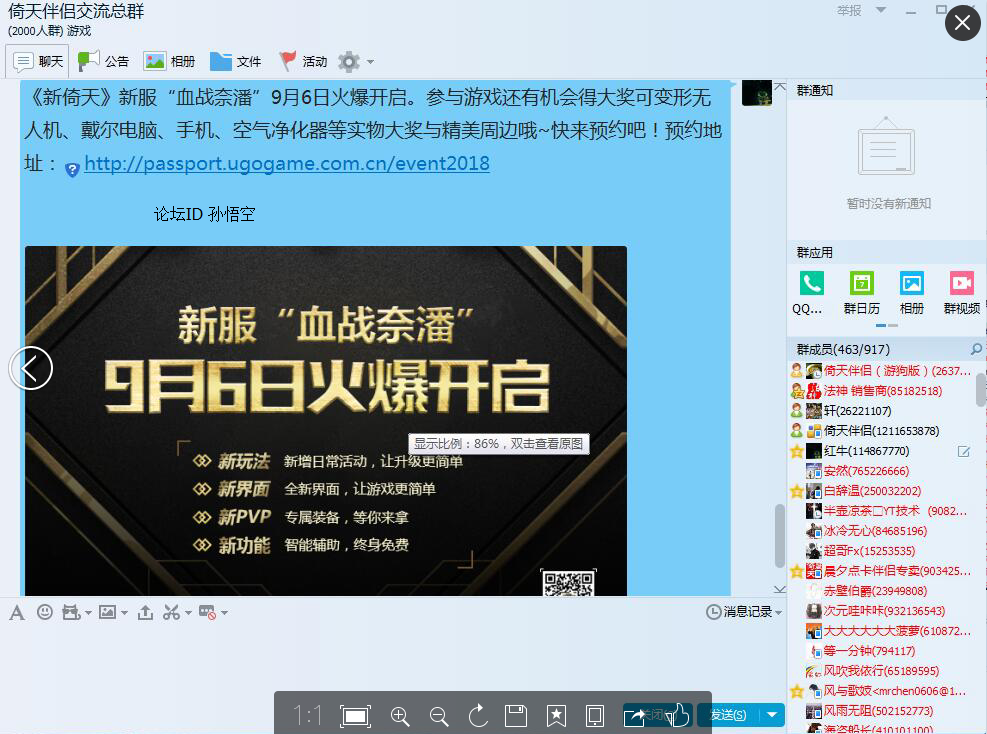
Task: Click the fit-to-window icon in viewer toolbar
Action: tap(356, 716)
